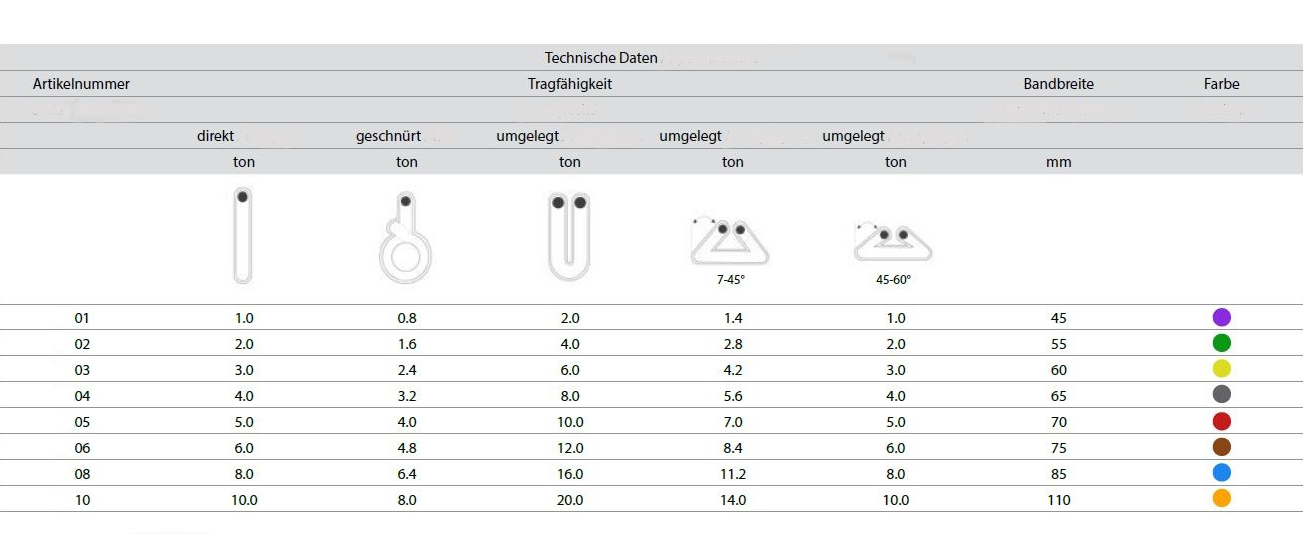1303x534 pixels.
Task: Click article number 05 in the table
Action: point(82,422)
